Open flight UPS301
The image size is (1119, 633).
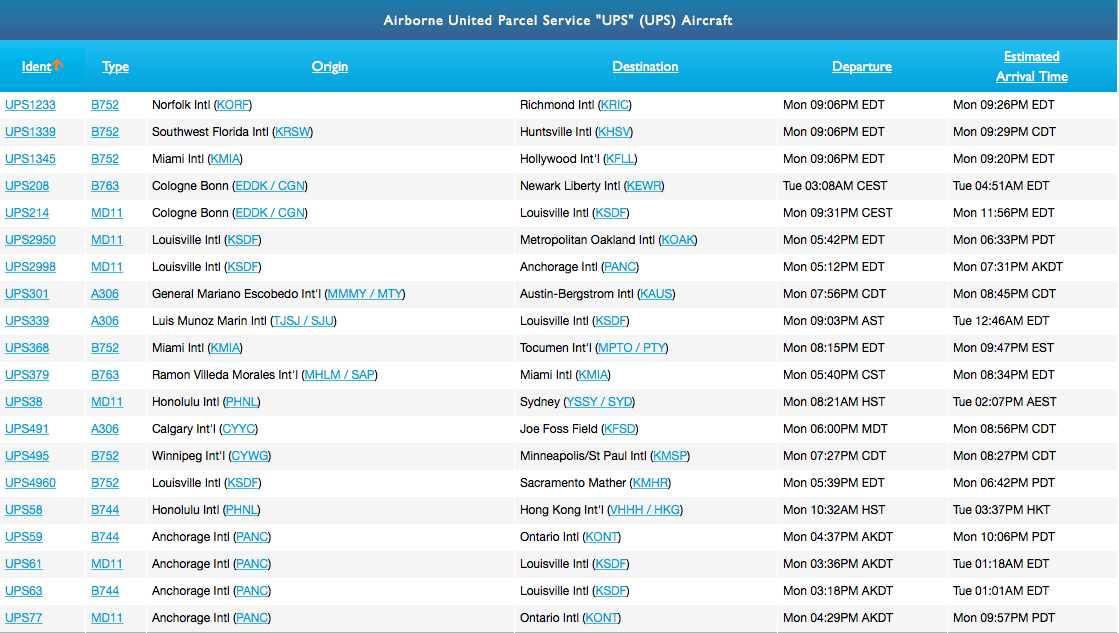[27, 294]
